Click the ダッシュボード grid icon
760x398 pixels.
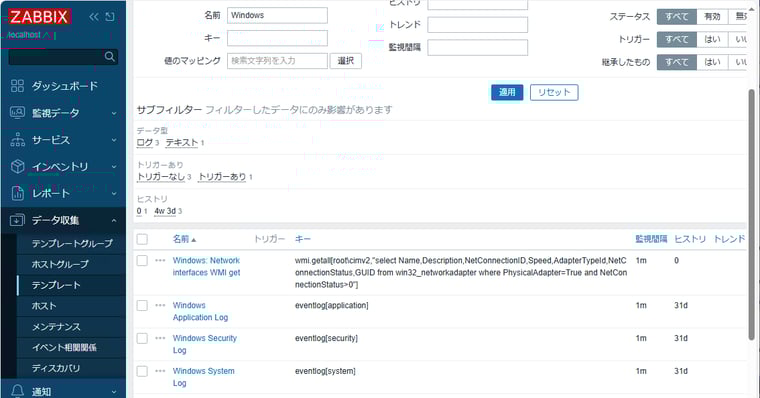tap(17, 86)
